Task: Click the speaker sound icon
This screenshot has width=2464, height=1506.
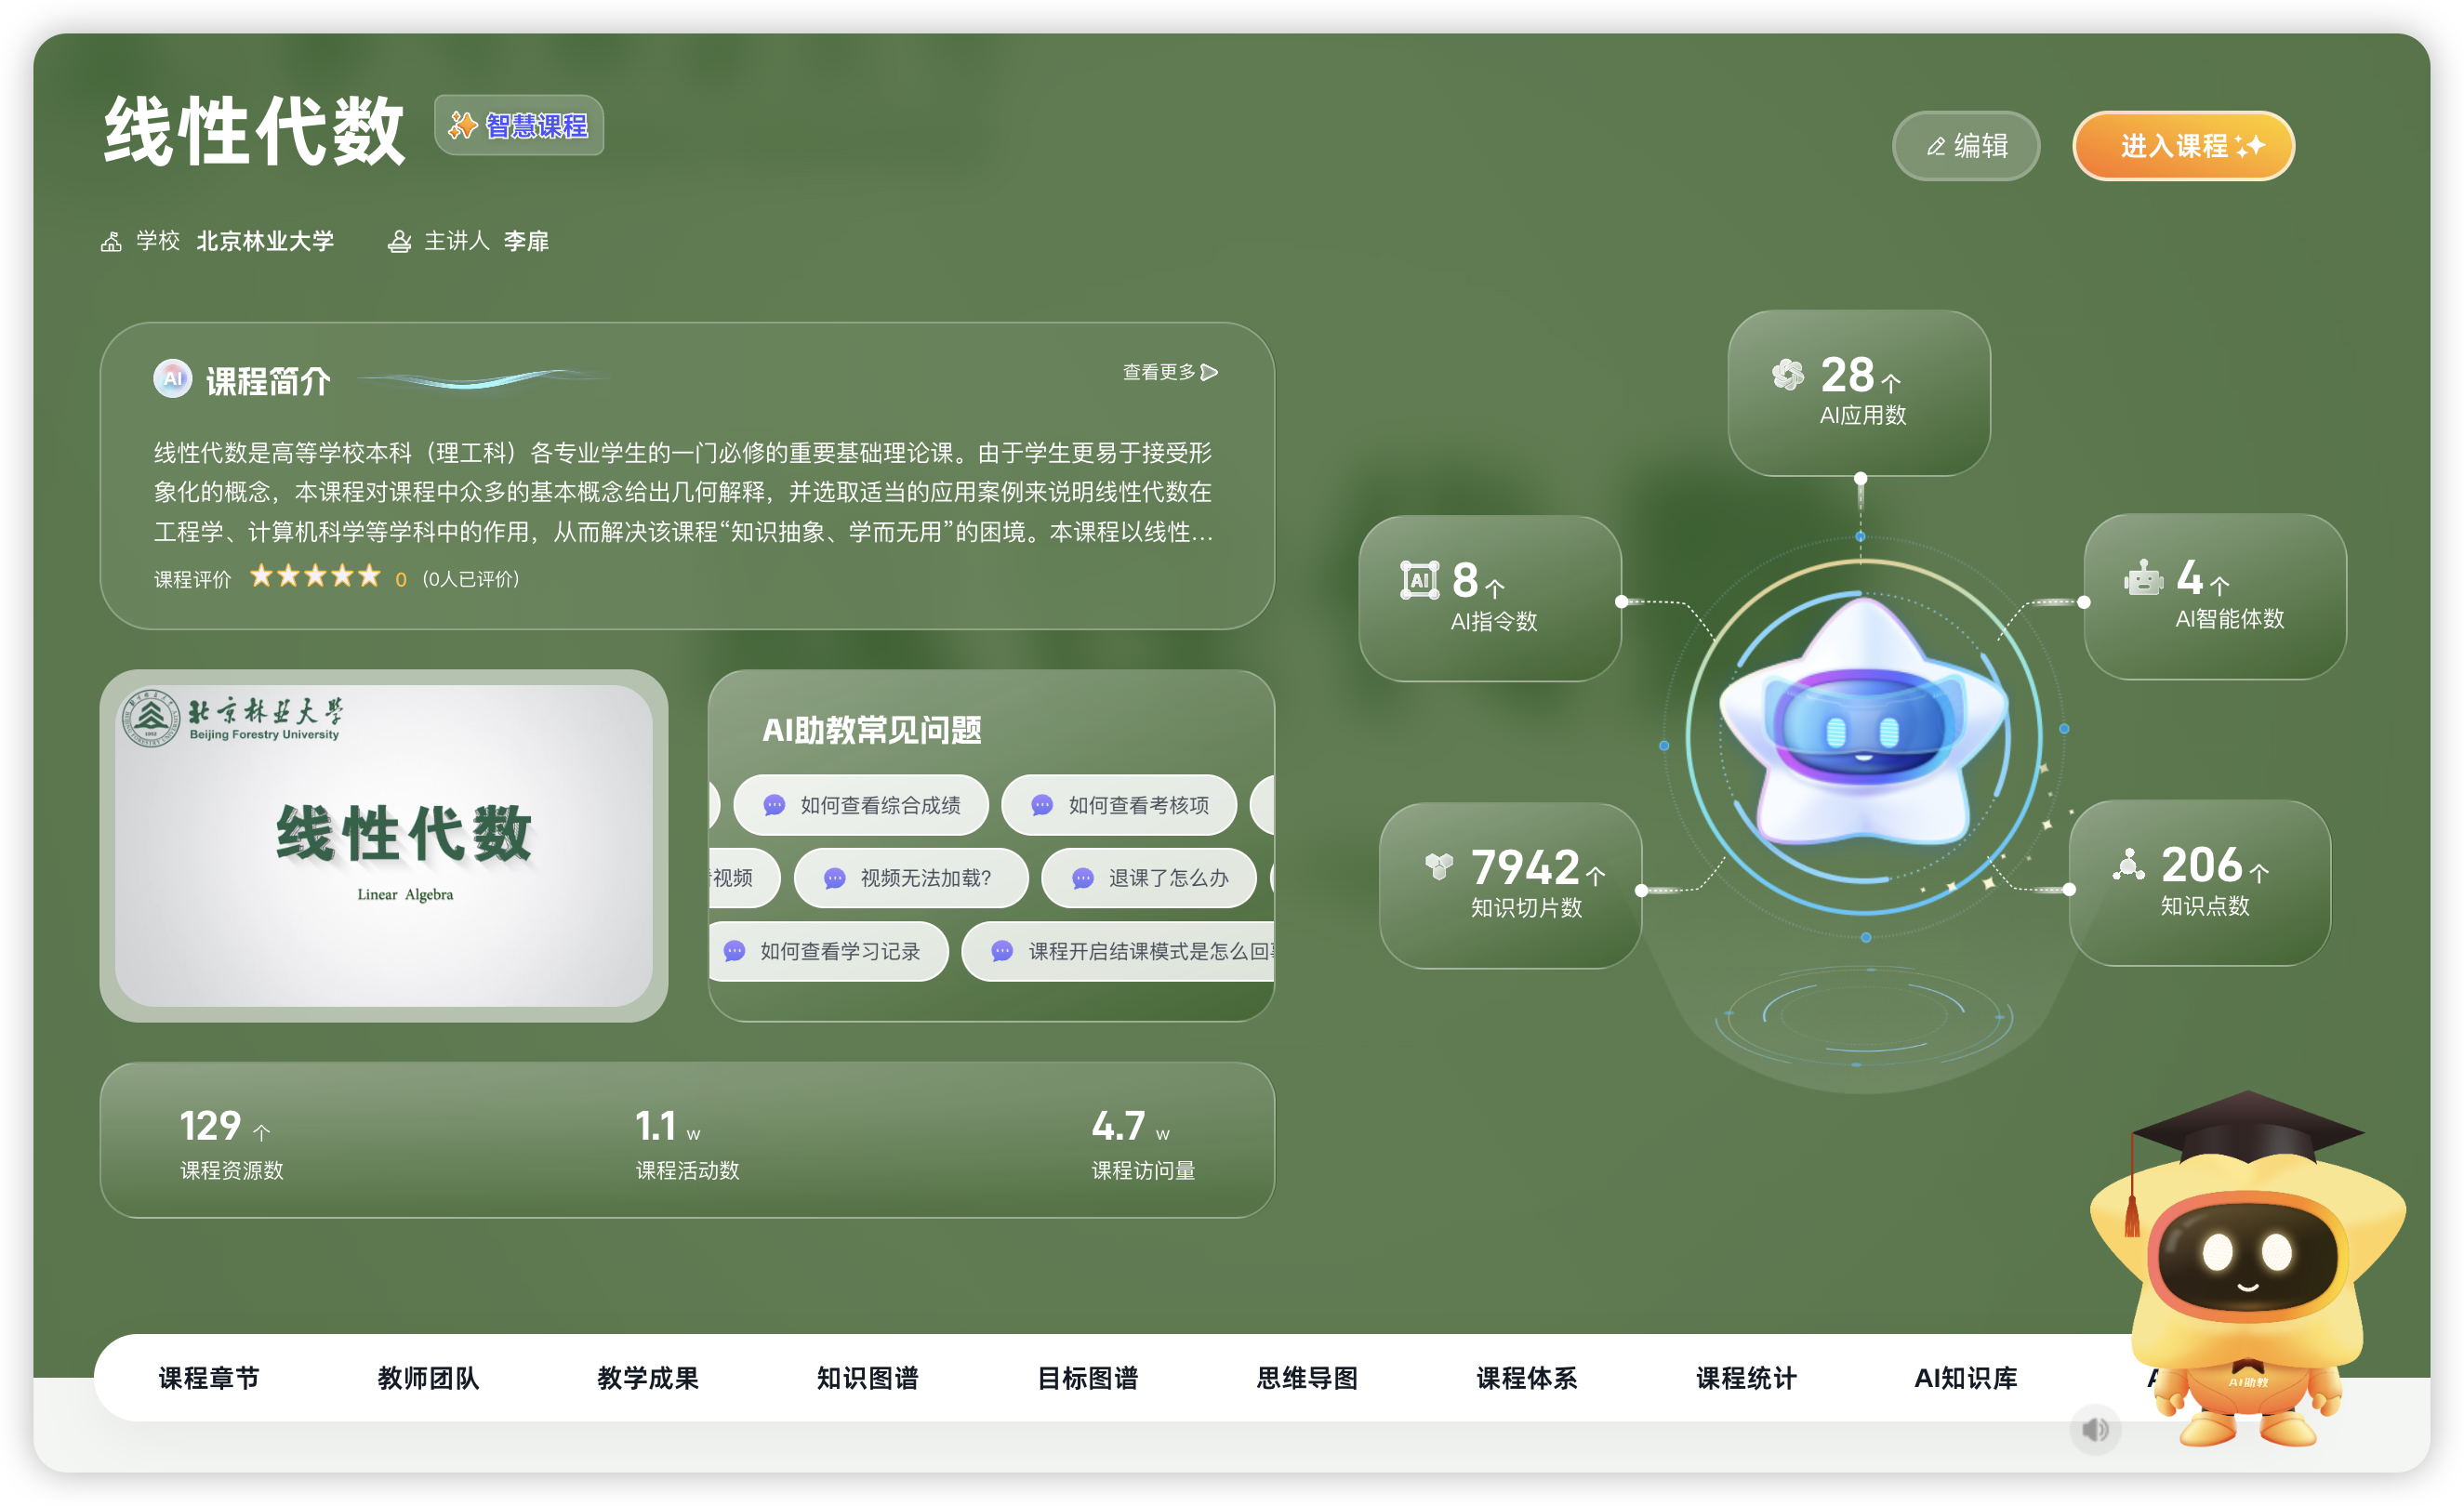Action: click(2095, 1429)
